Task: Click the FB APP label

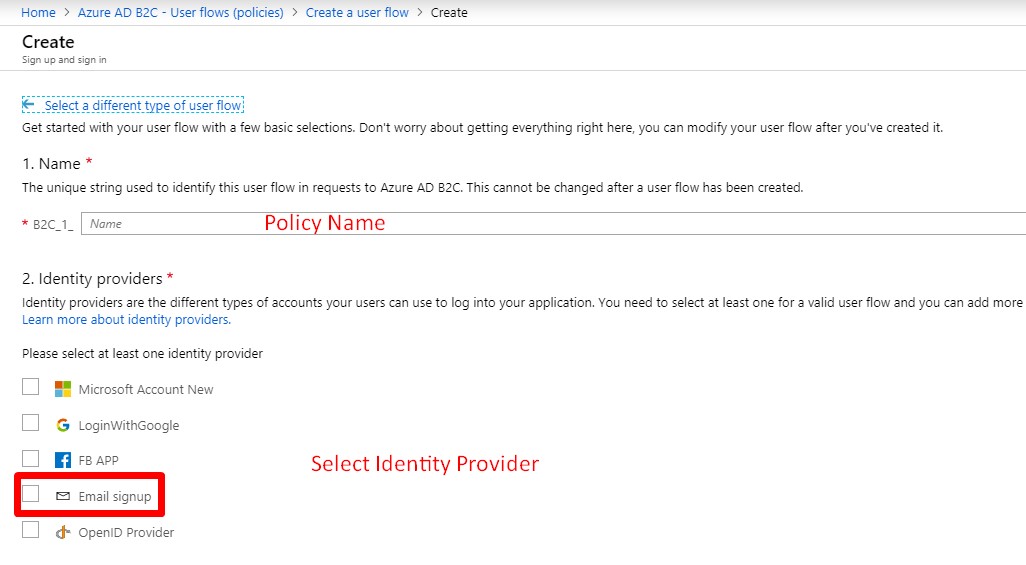Action: [x=99, y=461]
